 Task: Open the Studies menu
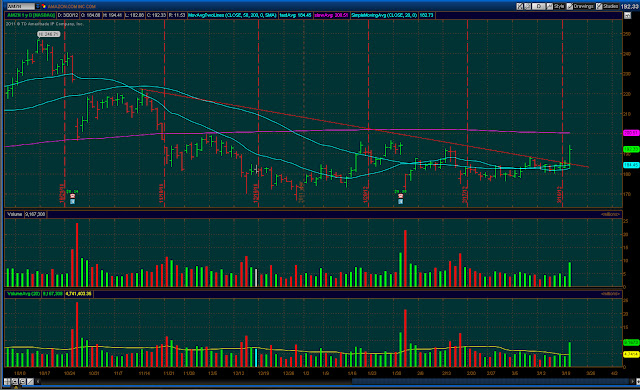[607, 7]
